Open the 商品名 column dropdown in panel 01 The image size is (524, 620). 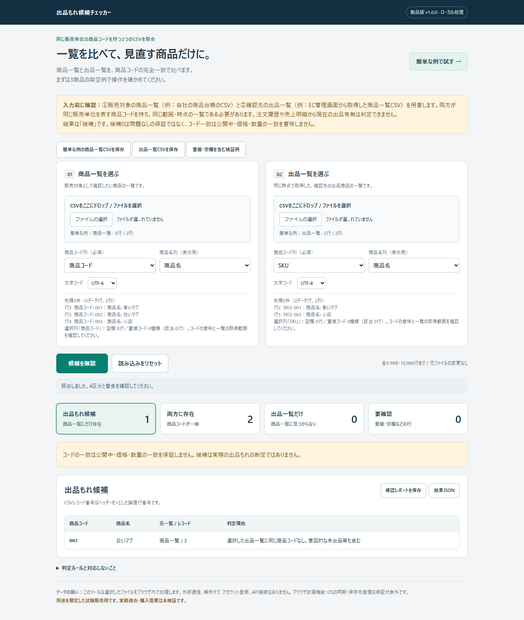205,265
